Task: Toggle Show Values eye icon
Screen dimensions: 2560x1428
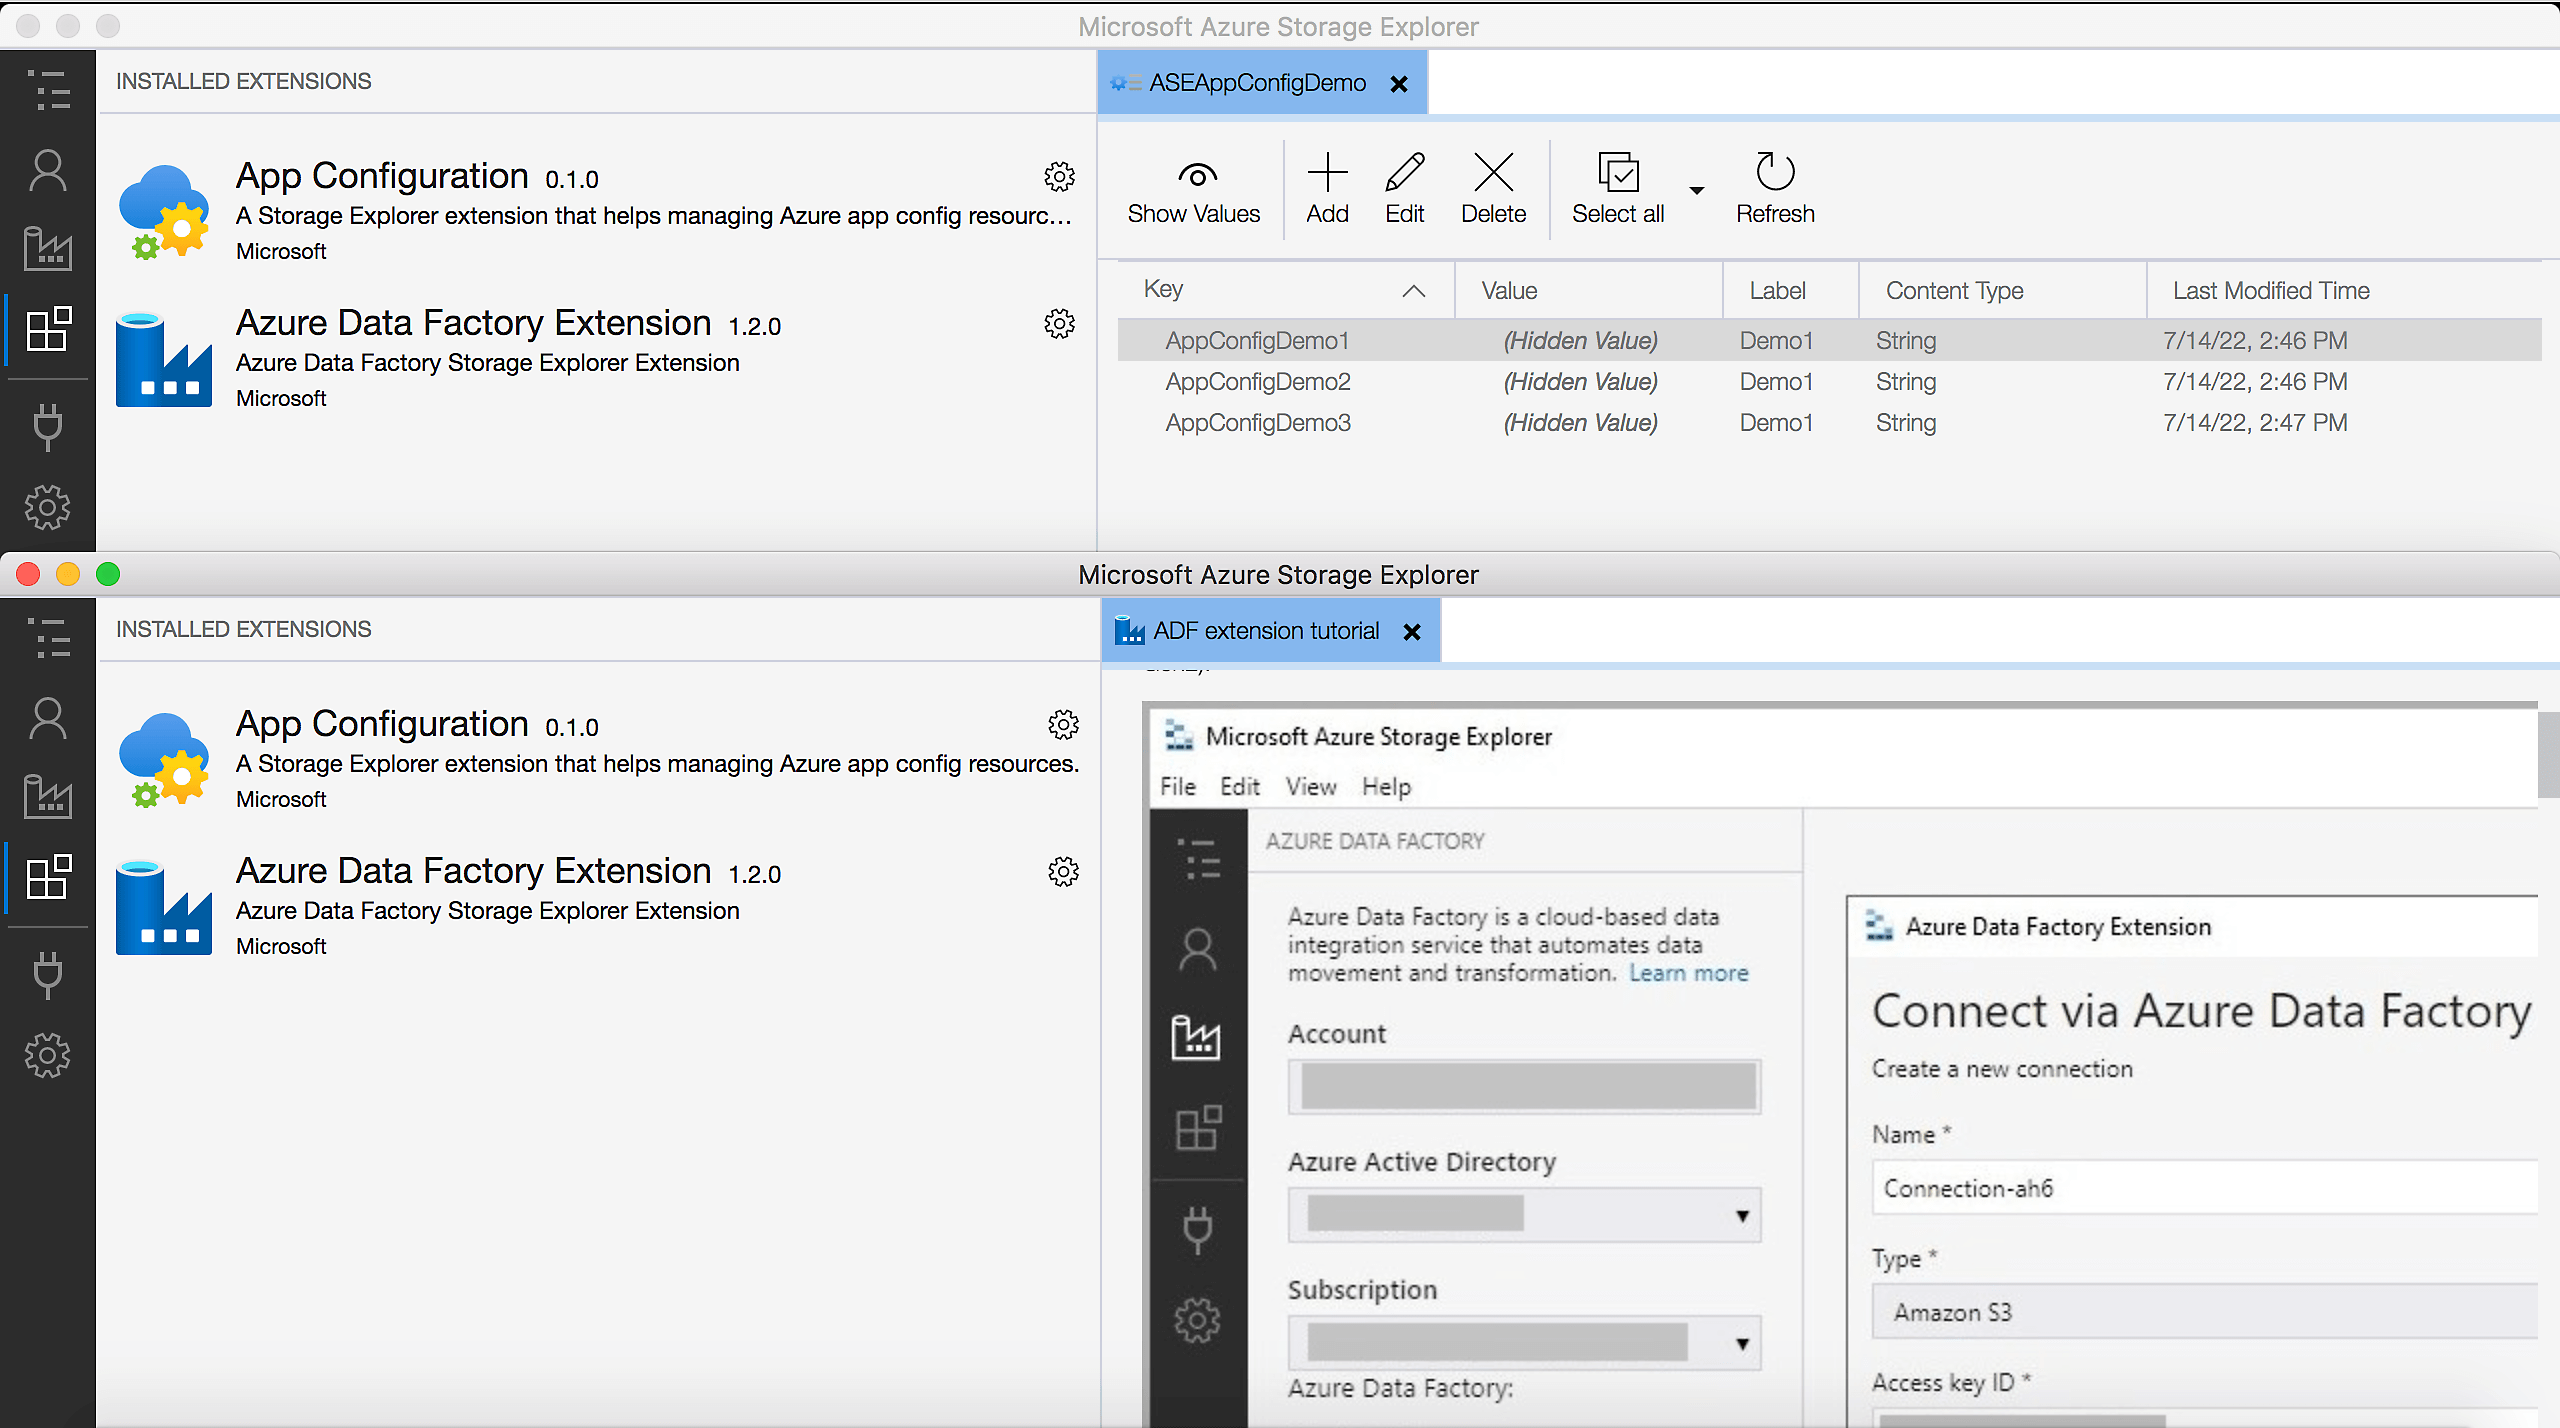Action: (1196, 175)
